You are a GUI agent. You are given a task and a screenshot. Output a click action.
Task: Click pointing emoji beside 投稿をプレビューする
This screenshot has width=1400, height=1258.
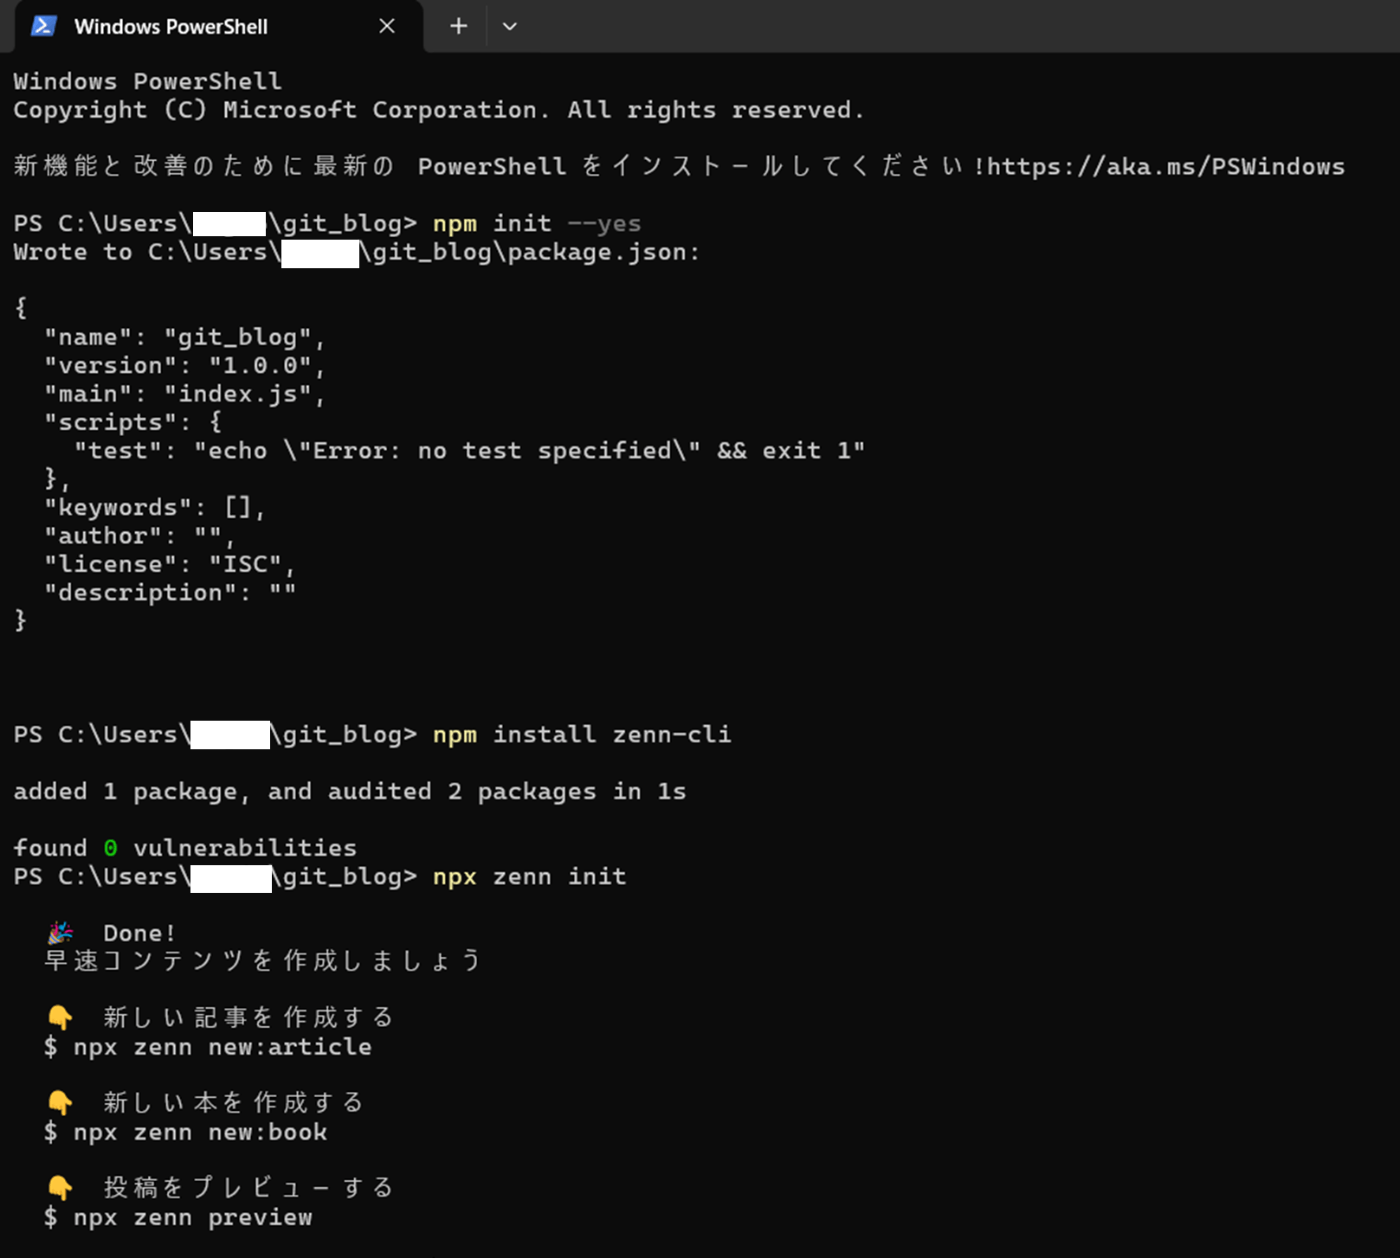pos(60,1188)
